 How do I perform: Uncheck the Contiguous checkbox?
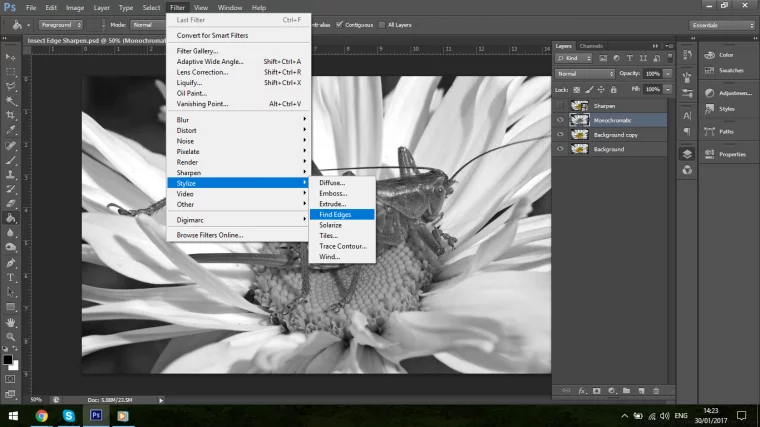(339, 25)
